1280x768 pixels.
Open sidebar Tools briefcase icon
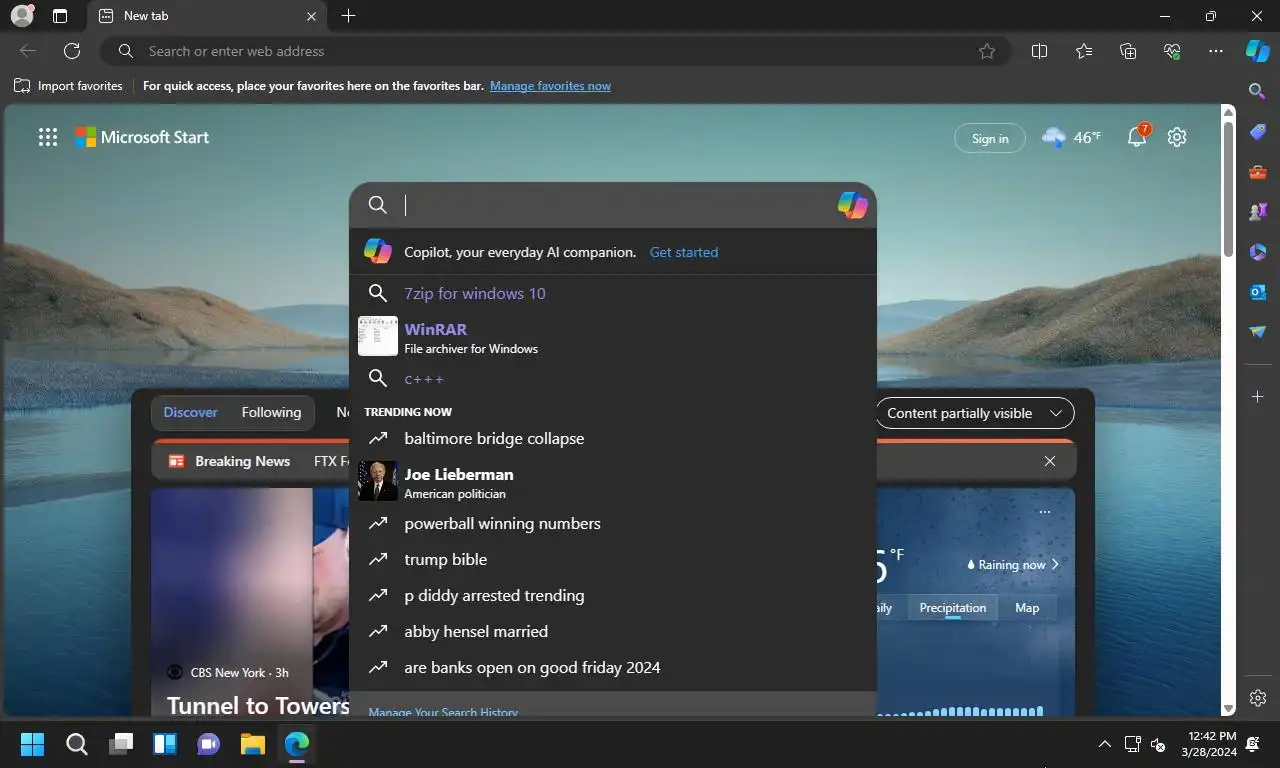point(1258,172)
